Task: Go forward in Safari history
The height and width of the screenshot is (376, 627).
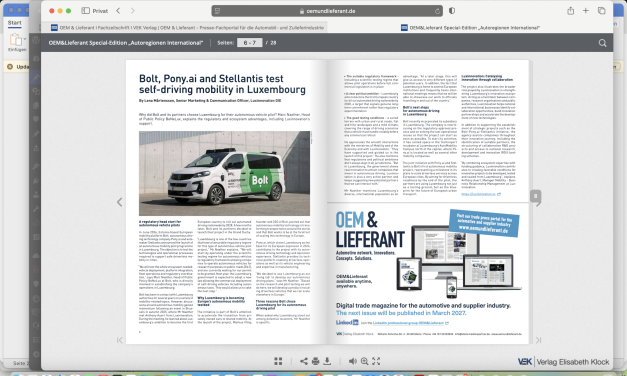Action: tap(133, 11)
